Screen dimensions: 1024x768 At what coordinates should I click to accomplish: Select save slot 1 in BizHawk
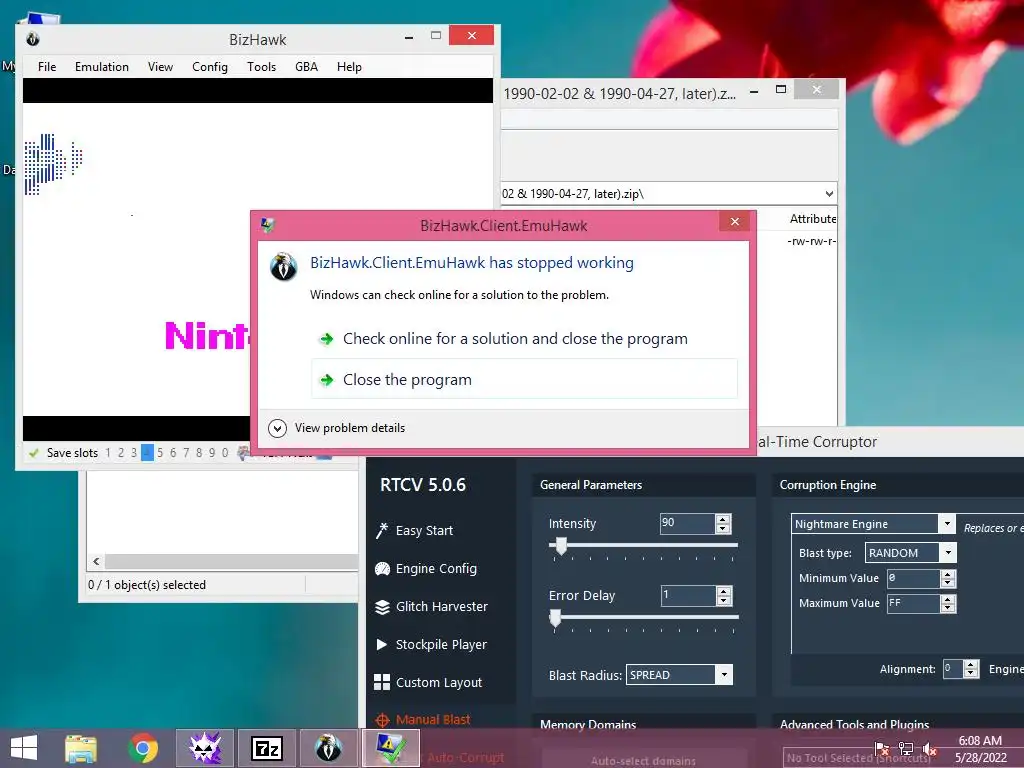[x=108, y=453]
